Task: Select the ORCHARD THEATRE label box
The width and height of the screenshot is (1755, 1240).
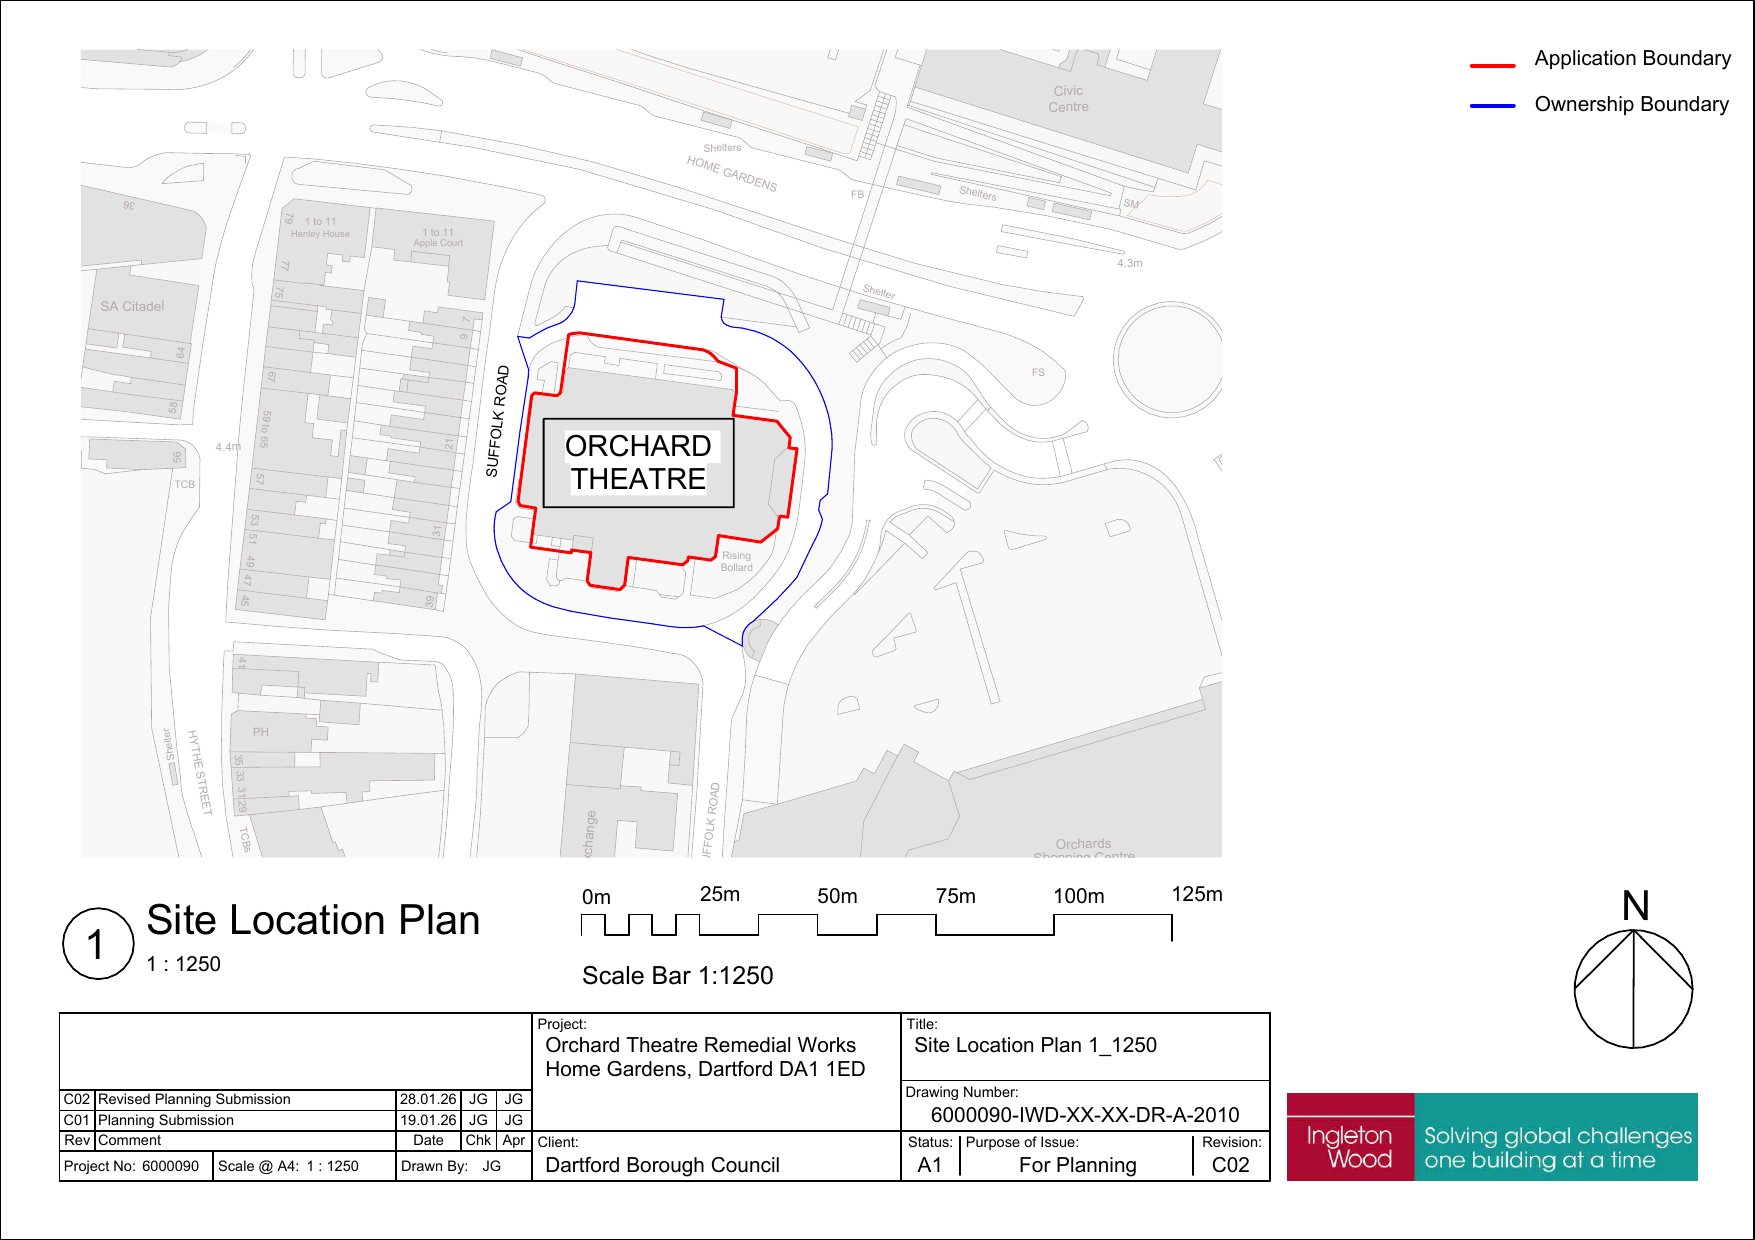Action: click(x=638, y=462)
